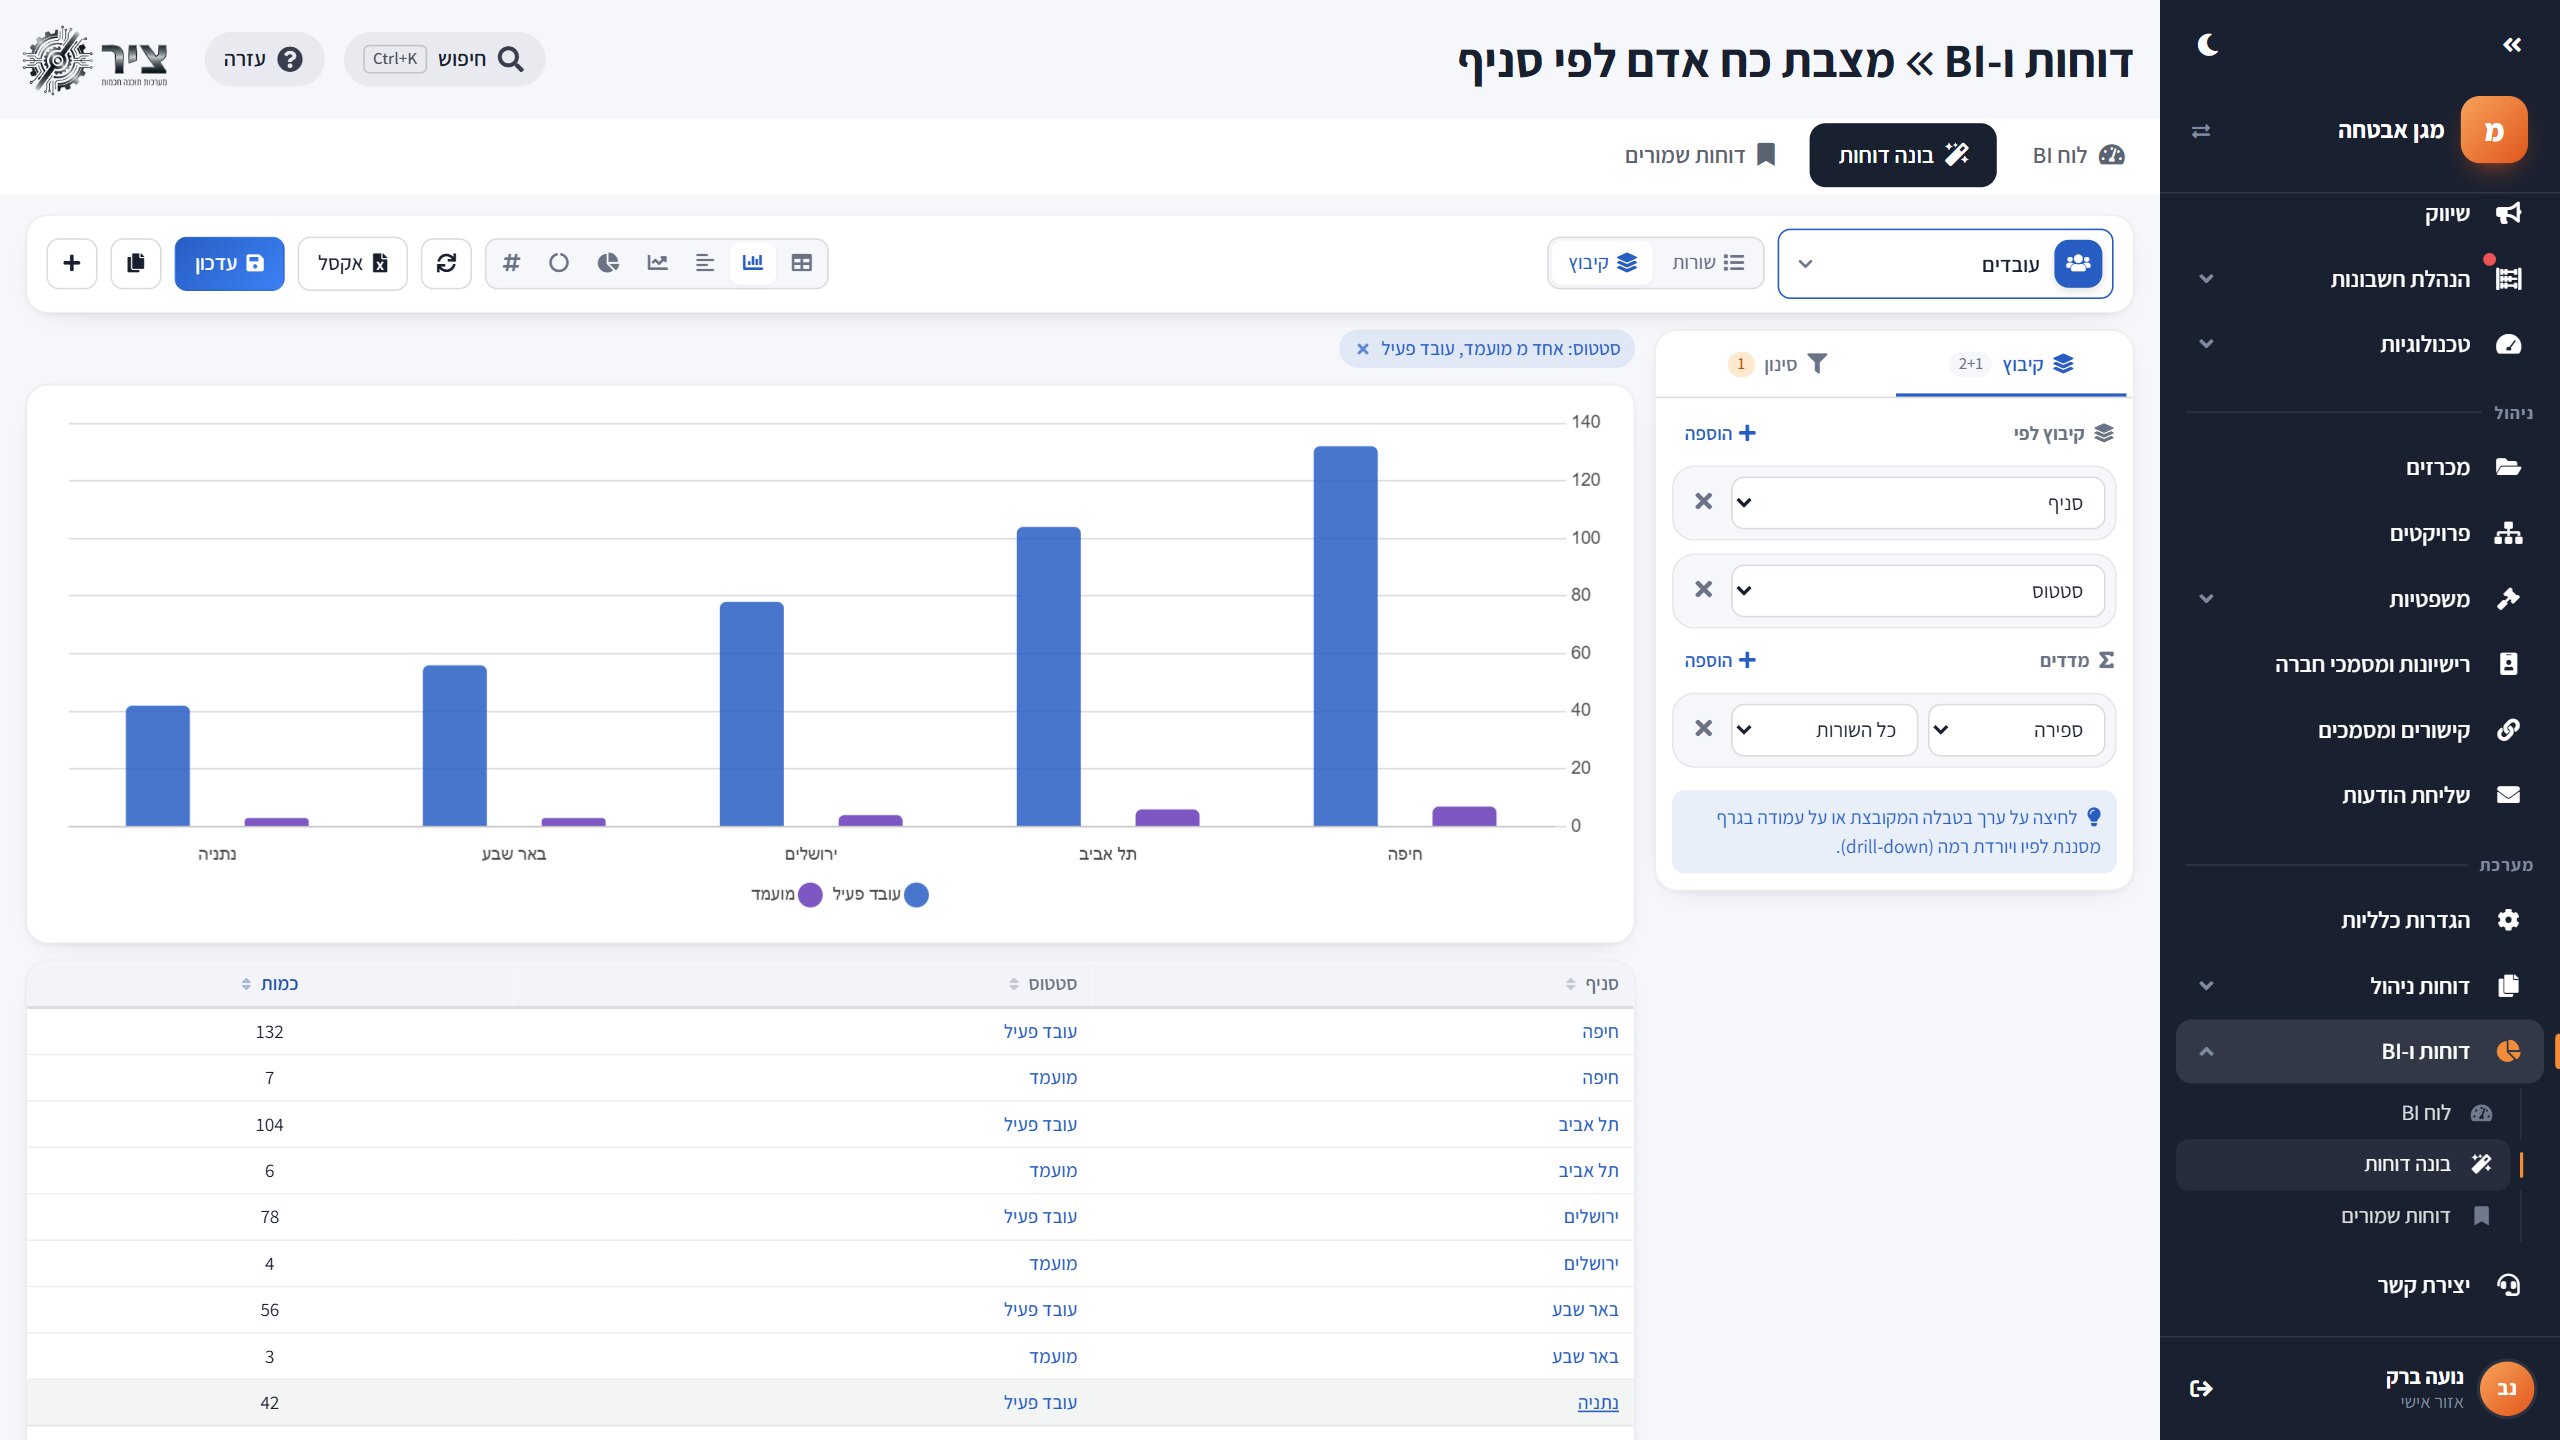Screen dimensions: 2560x1440
Task: Toggle עובד פעיל blue legend swatch
Action: click(x=916, y=895)
